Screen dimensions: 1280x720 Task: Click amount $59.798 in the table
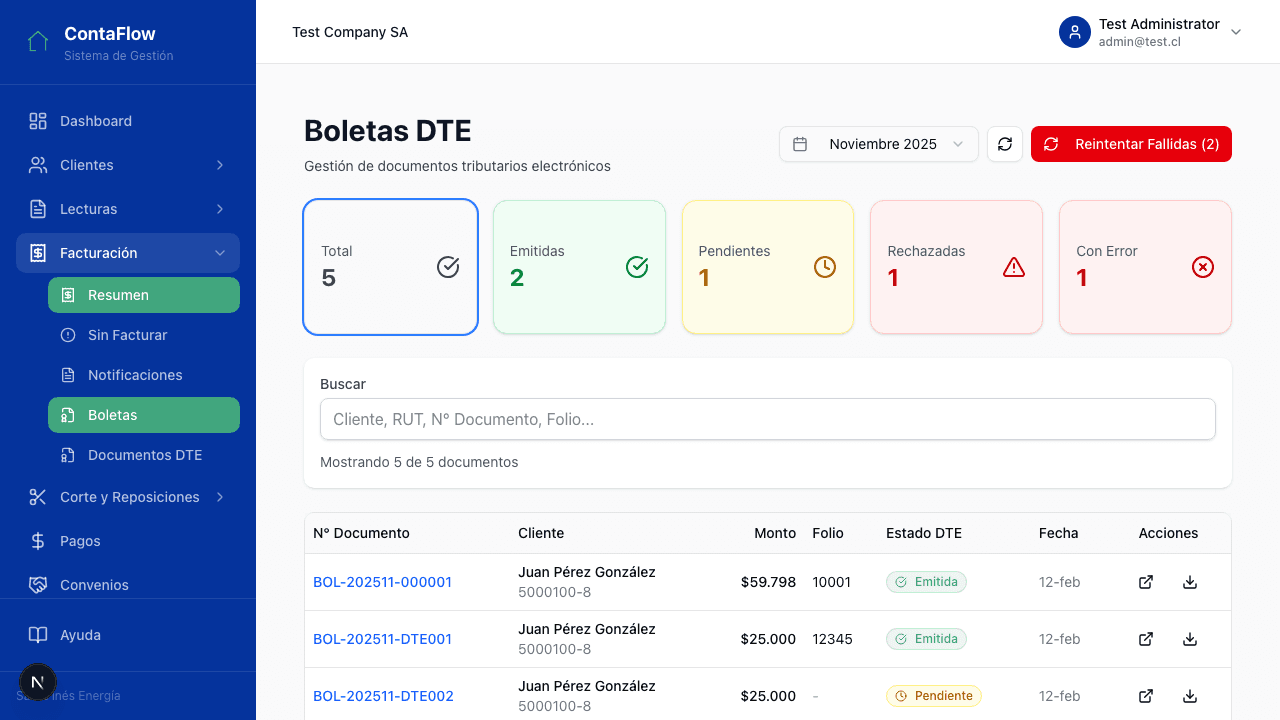pos(768,582)
